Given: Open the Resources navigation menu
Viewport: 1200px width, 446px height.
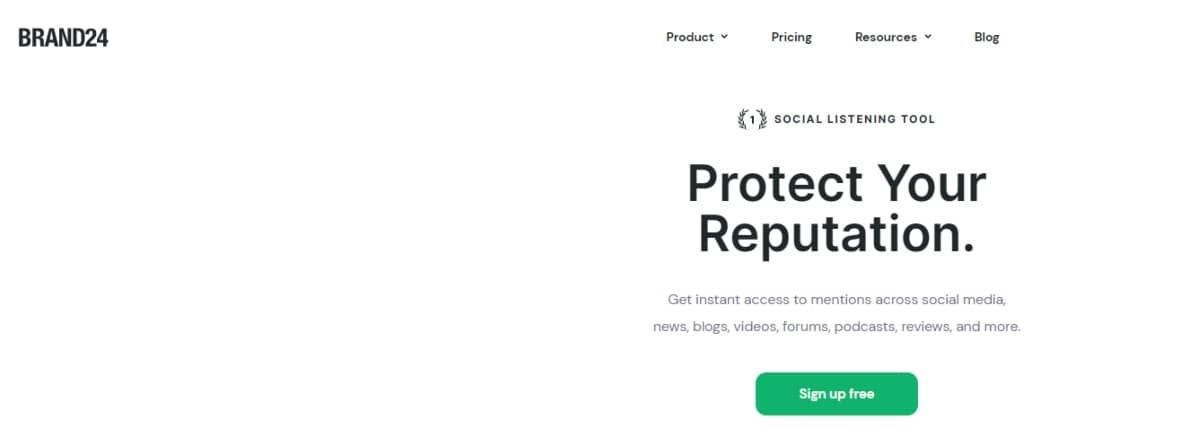Looking at the screenshot, I should (893, 37).
